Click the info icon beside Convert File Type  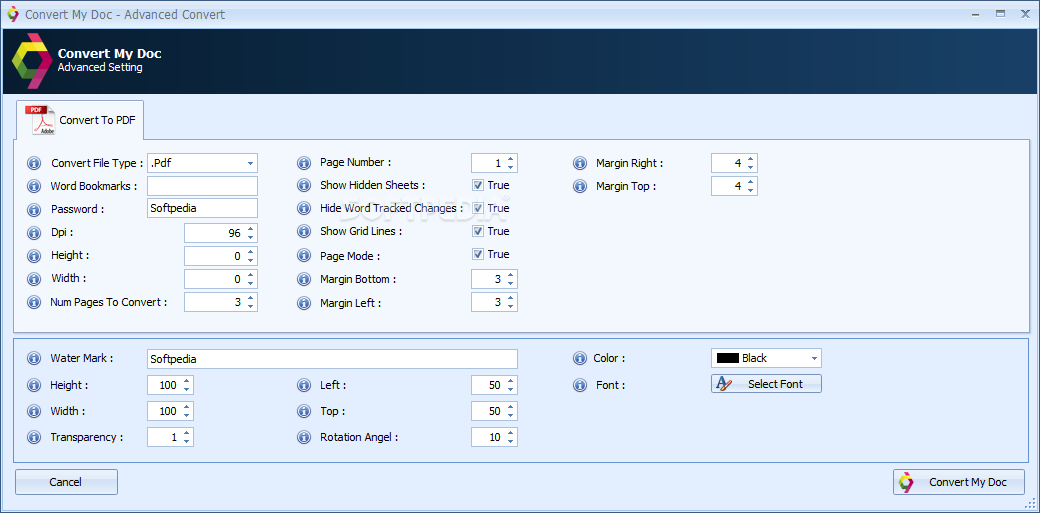(x=34, y=163)
